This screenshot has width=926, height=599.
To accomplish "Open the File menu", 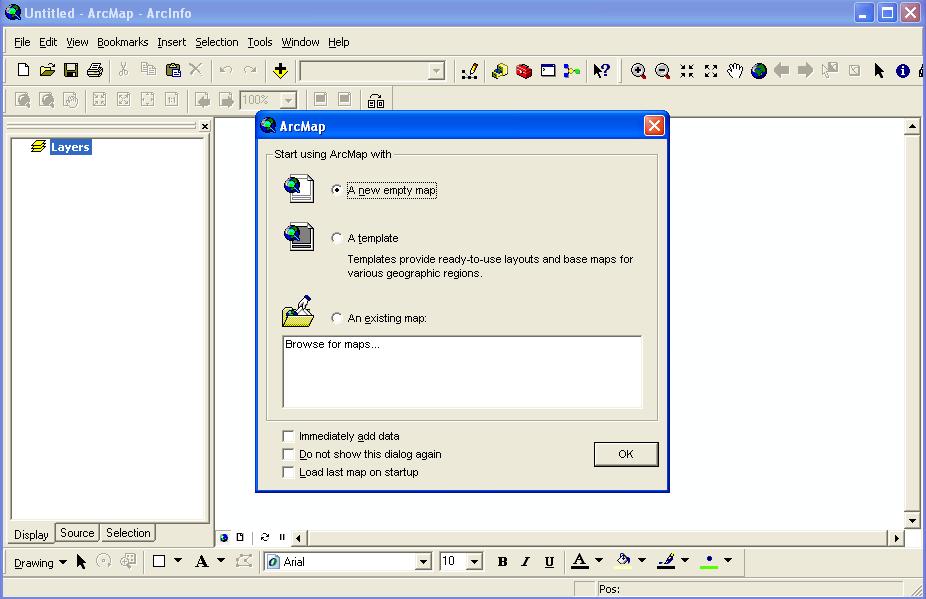I will coord(22,42).
